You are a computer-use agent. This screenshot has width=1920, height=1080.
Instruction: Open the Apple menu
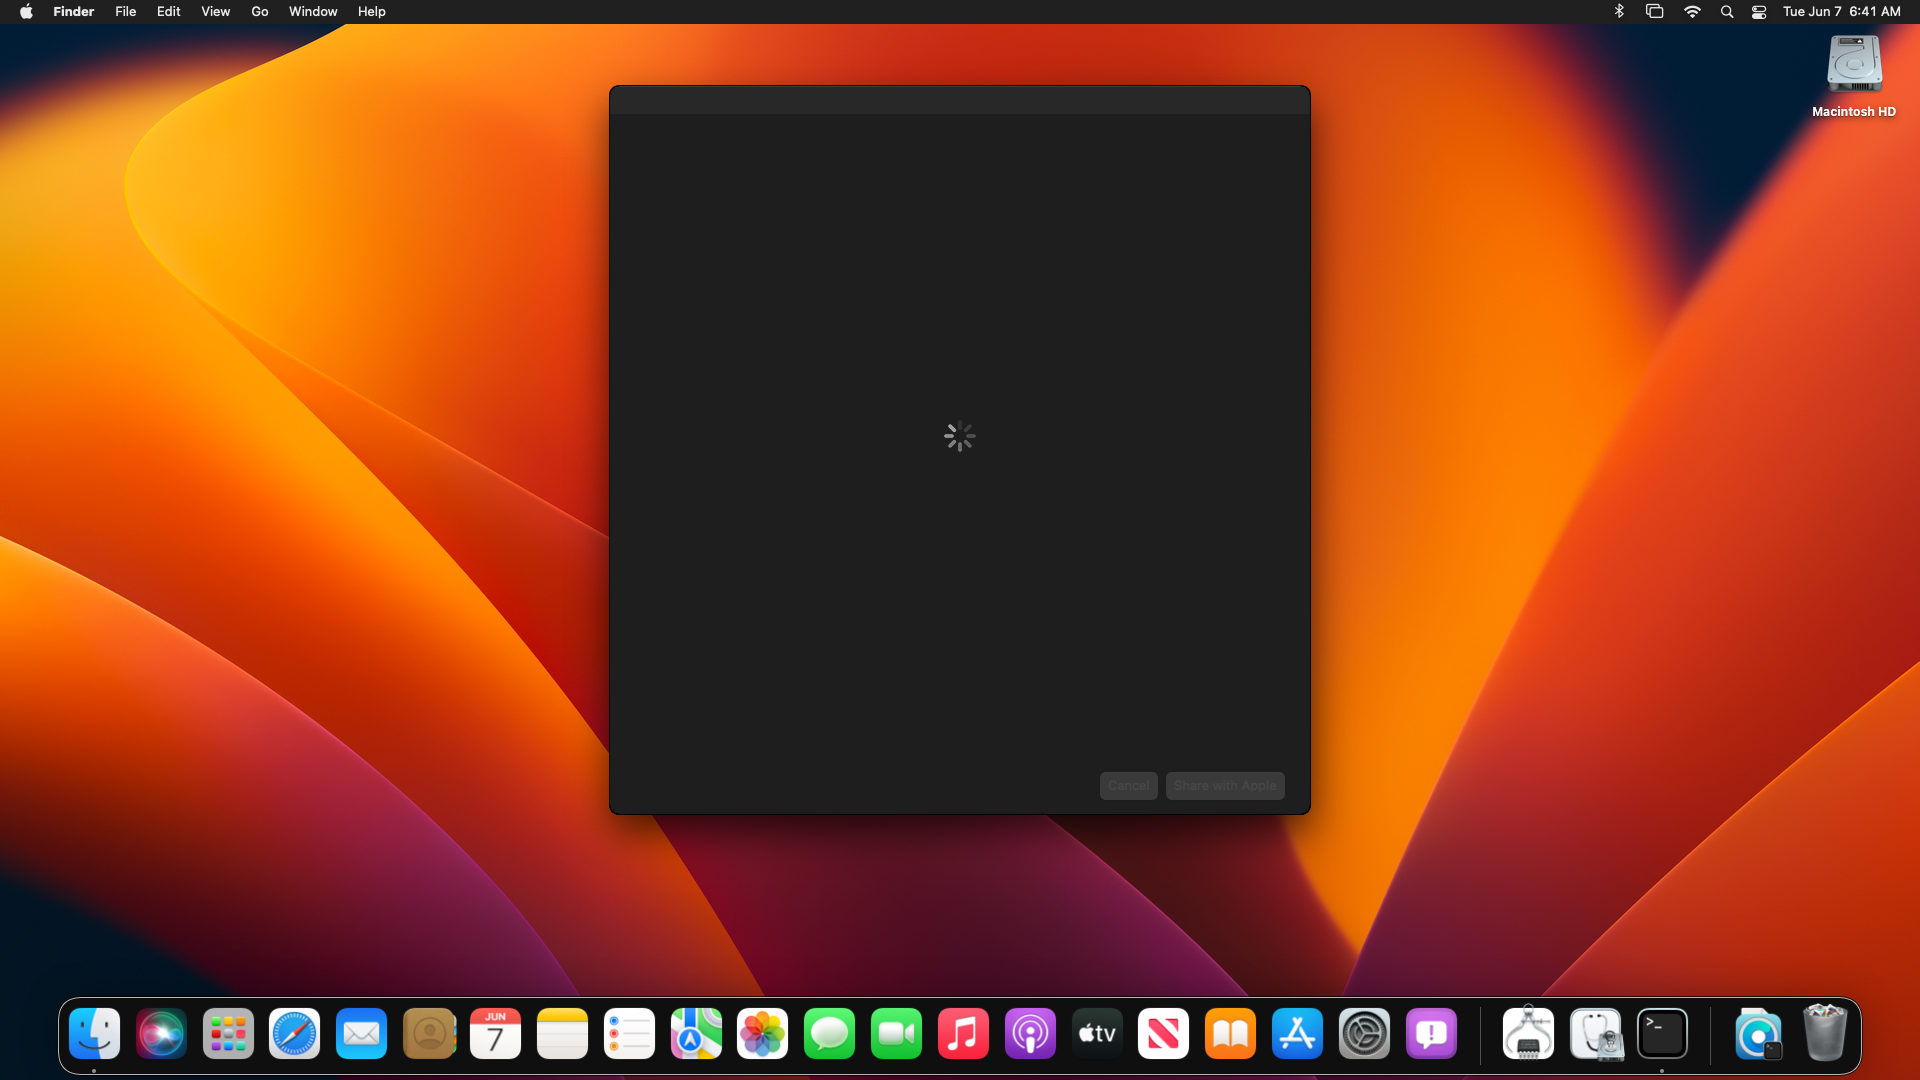(x=26, y=12)
